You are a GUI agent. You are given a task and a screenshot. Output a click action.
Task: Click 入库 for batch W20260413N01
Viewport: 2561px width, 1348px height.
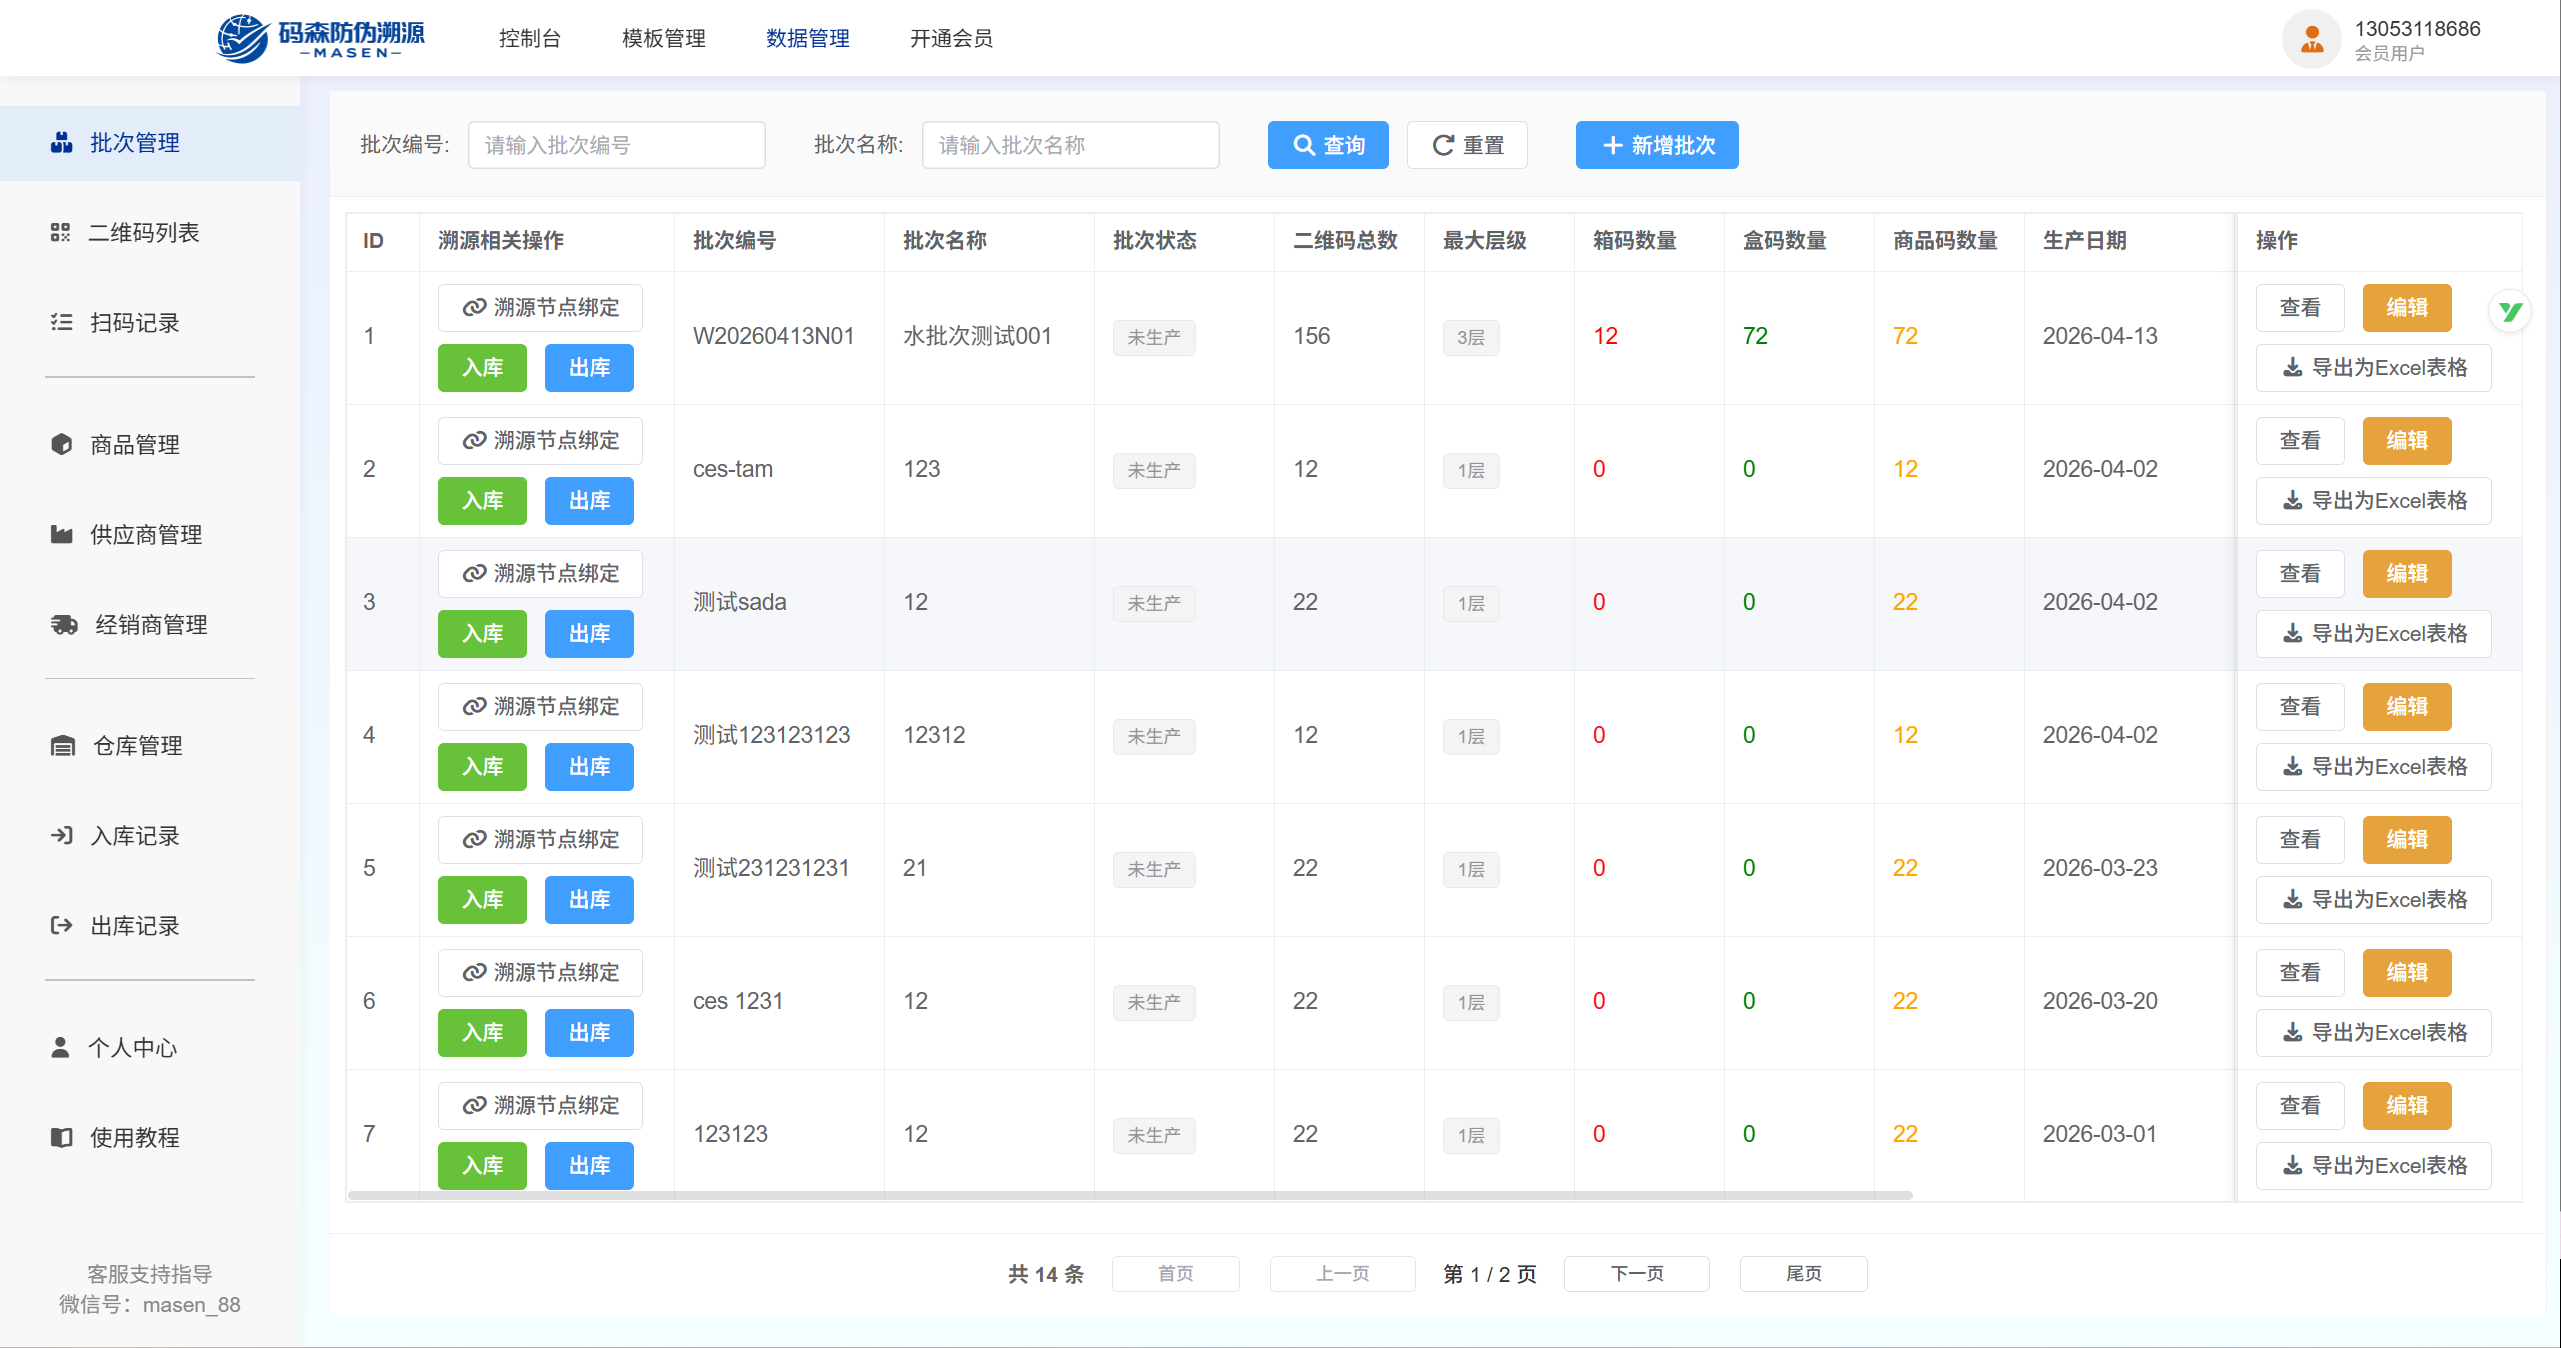click(x=482, y=368)
